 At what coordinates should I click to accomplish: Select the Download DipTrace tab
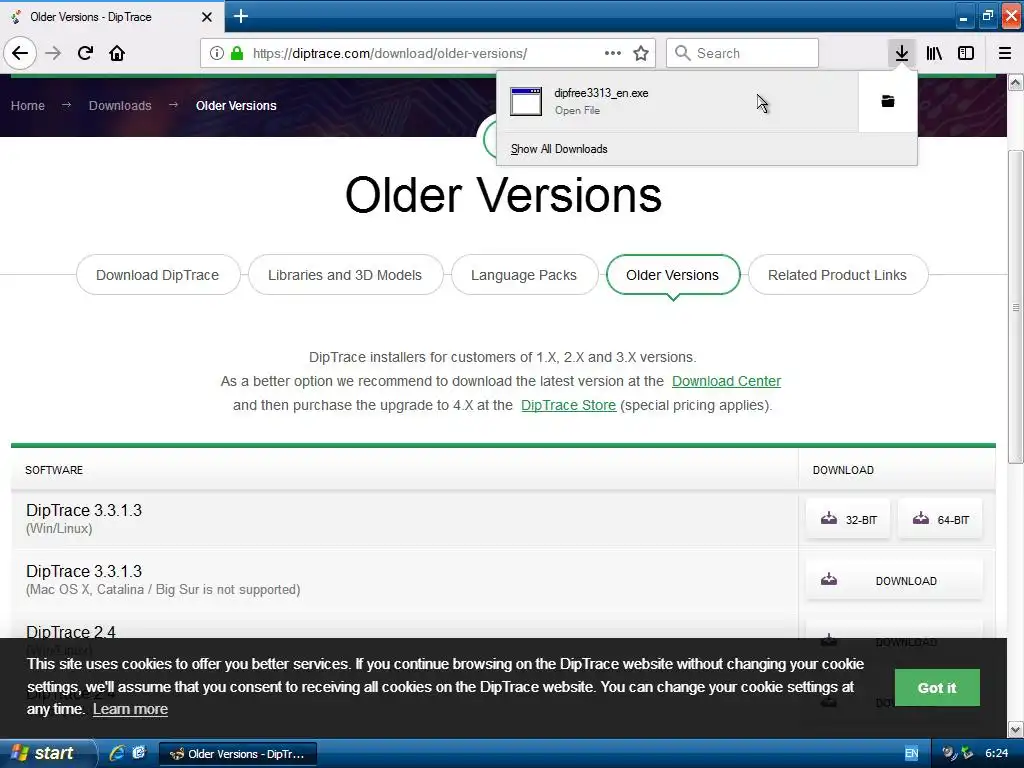[157, 275]
